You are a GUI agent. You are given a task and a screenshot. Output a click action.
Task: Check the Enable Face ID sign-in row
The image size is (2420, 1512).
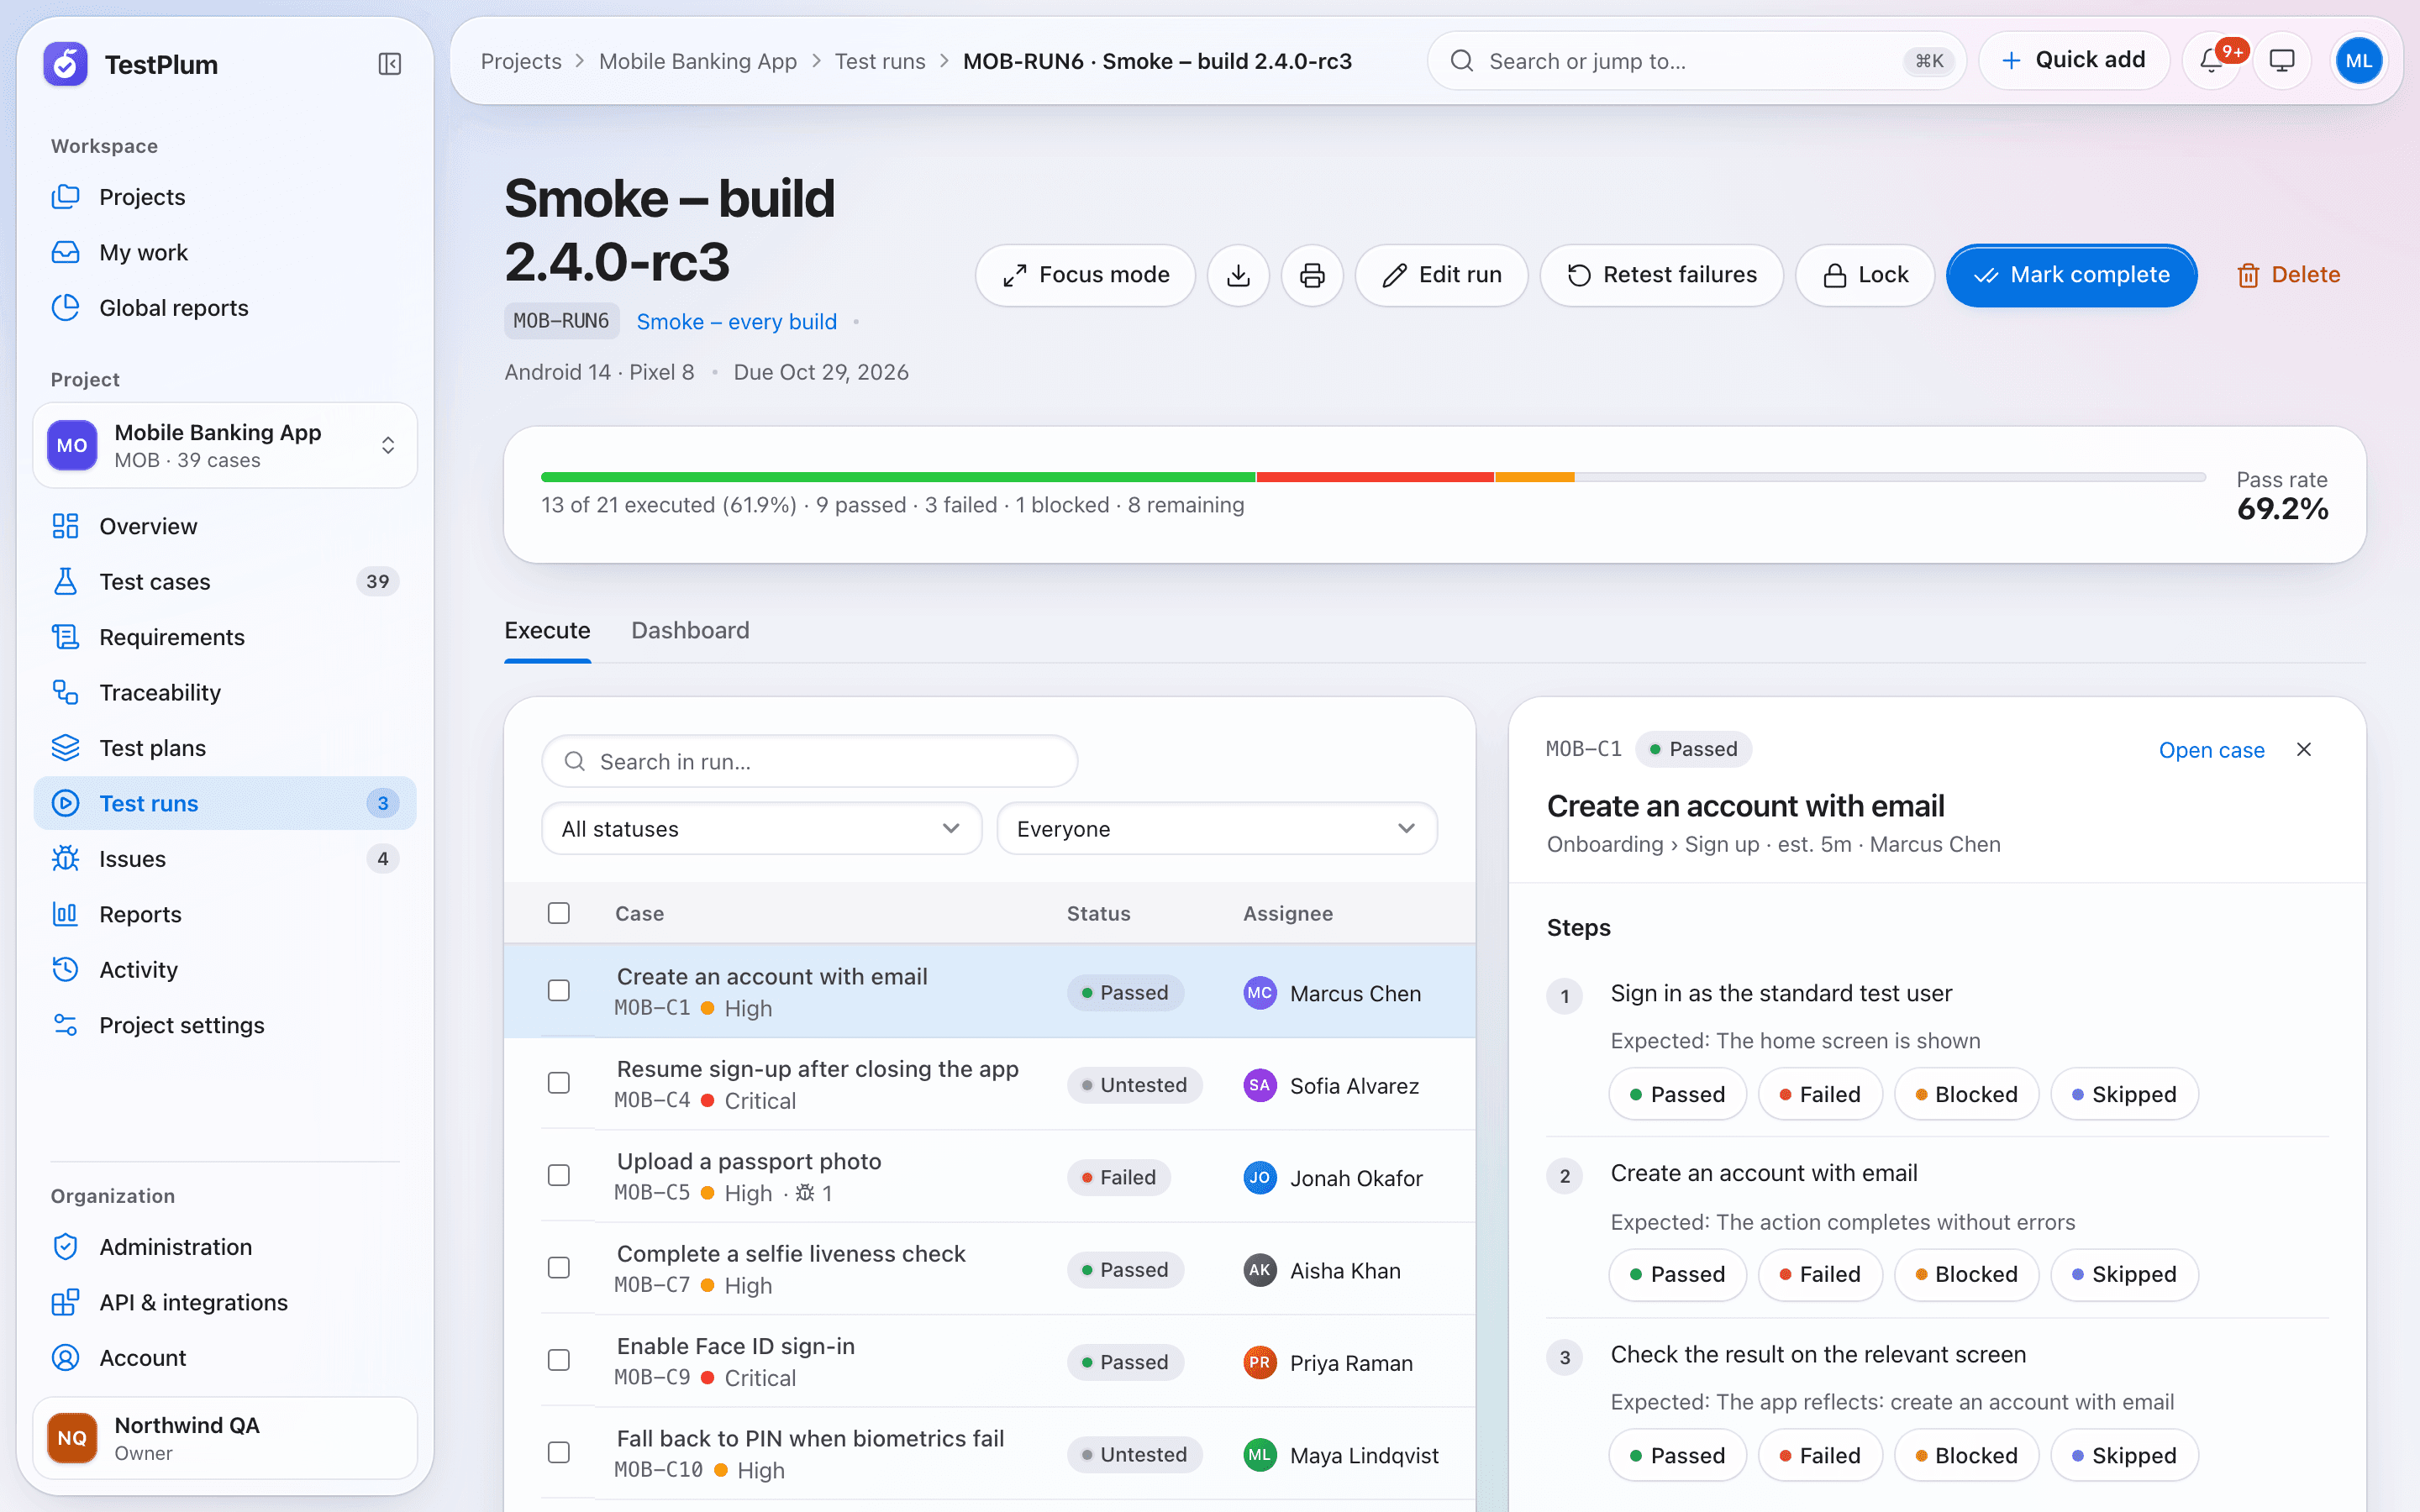click(559, 1361)
